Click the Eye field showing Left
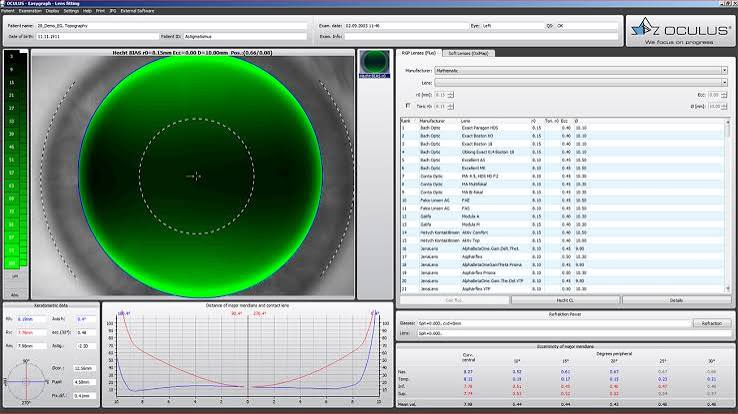The image size is (738, 414). pyautogui.click(x=512, y=26)
